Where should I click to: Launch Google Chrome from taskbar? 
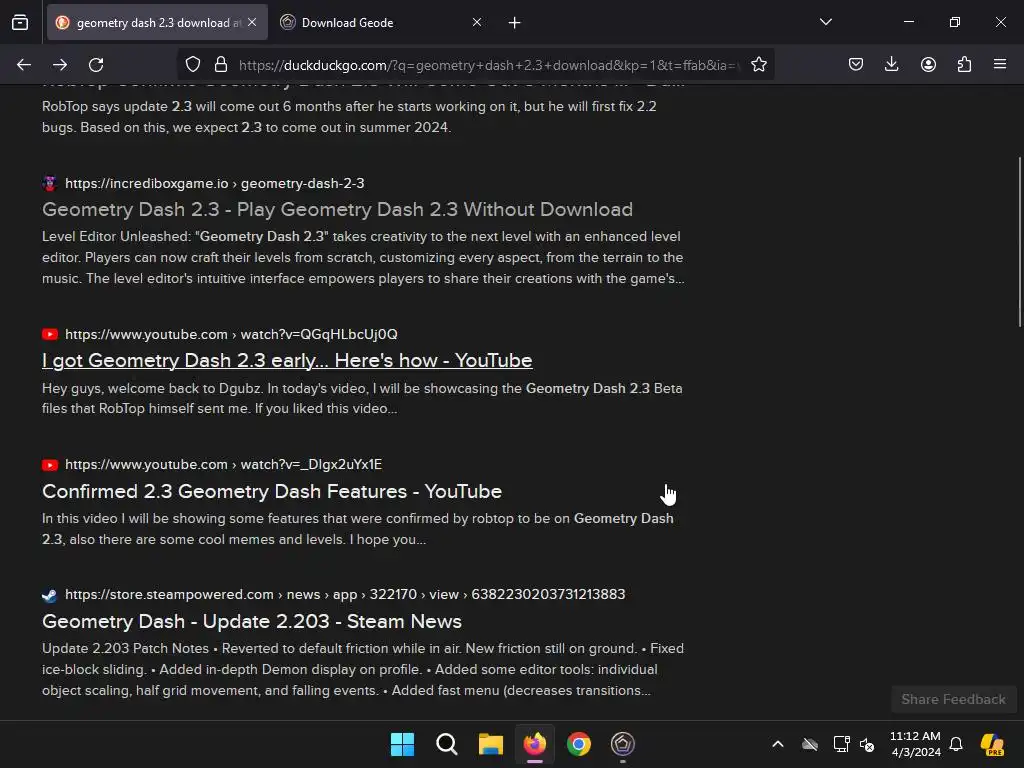click(579, 744)
